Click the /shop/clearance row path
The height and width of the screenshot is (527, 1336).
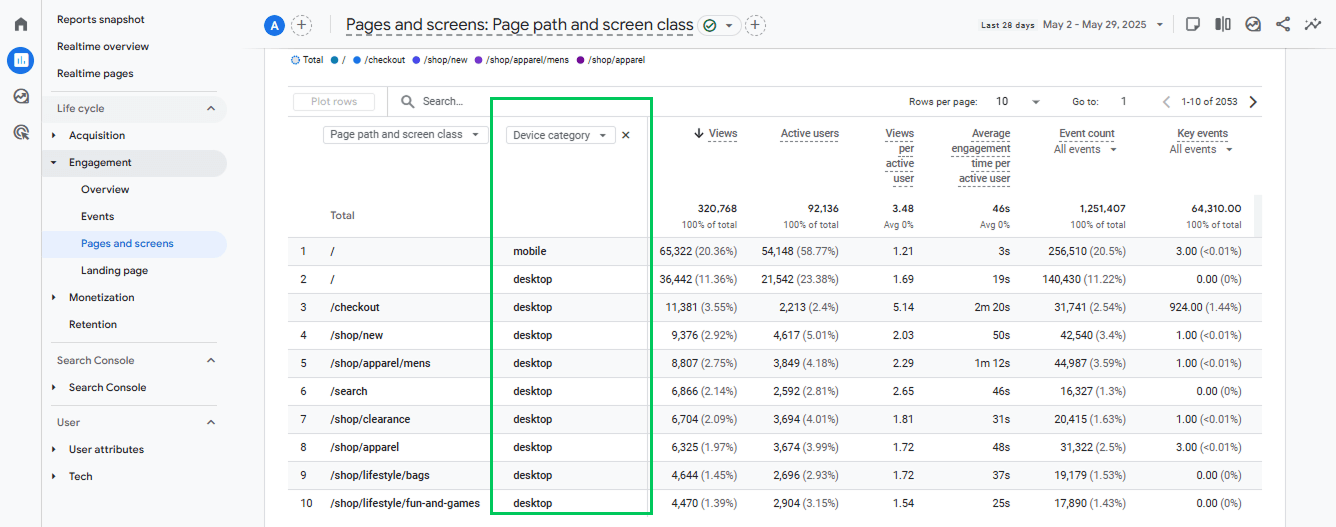pyautogui.click(x=370, y=419)
